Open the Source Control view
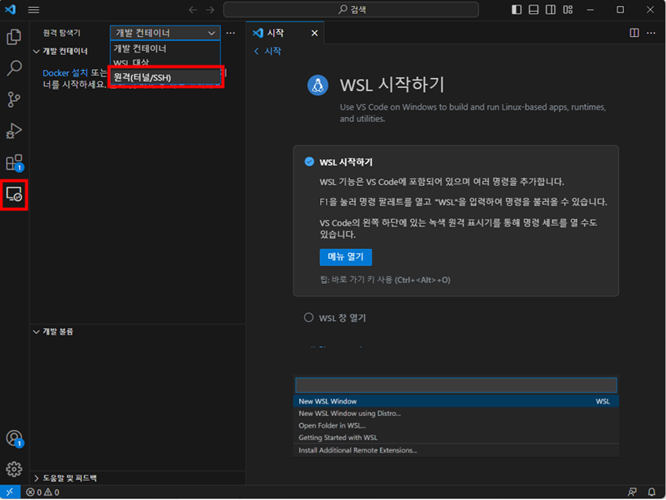The image size is (666, 500). point(14,99)
